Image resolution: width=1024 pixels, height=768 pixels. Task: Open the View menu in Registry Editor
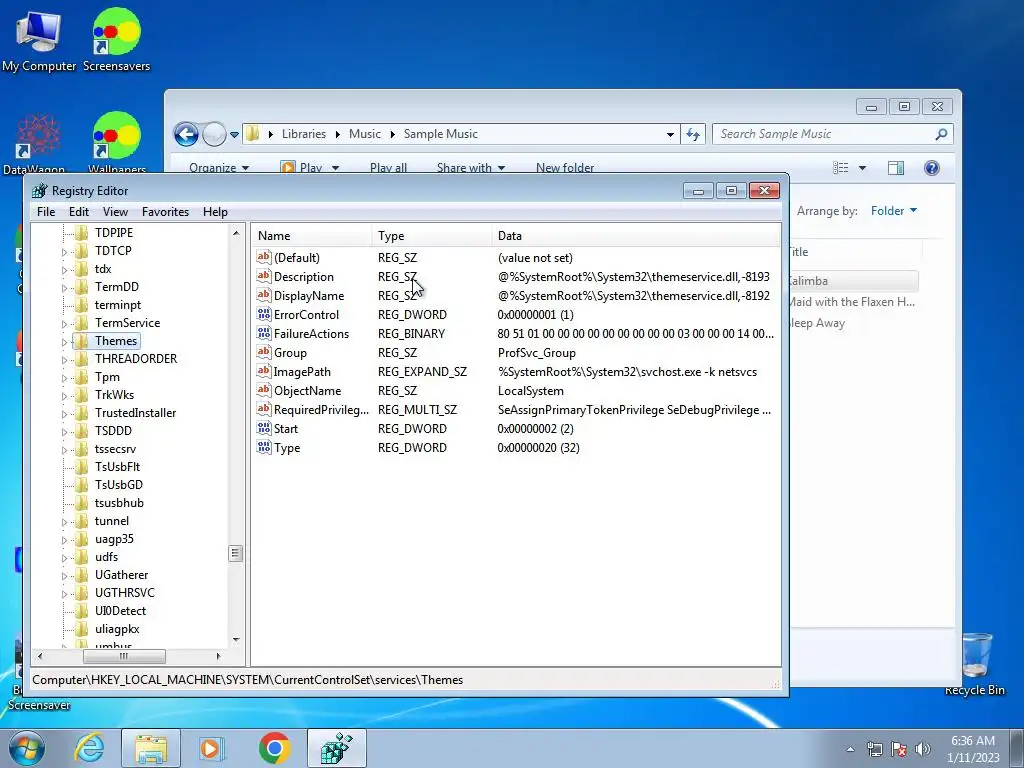point(116,212)
